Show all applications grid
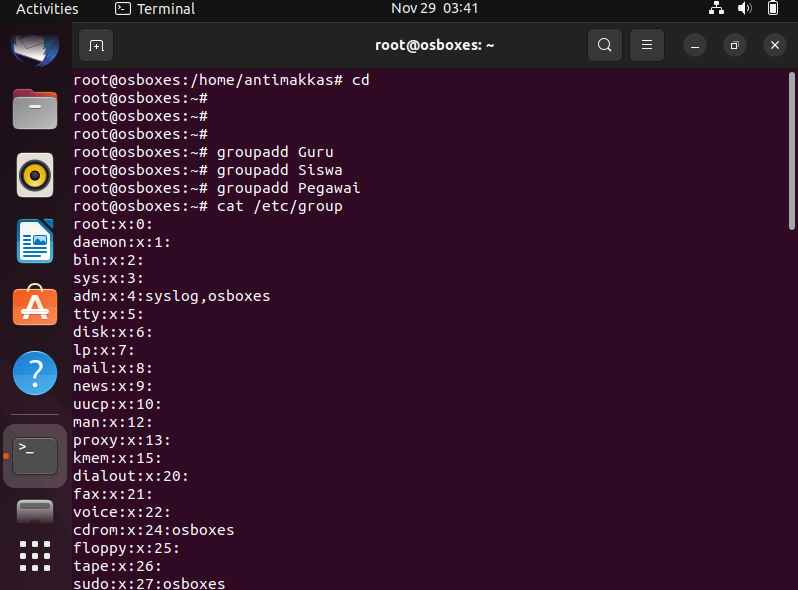This screenshot has height=590, width=798. click(35, 556)
